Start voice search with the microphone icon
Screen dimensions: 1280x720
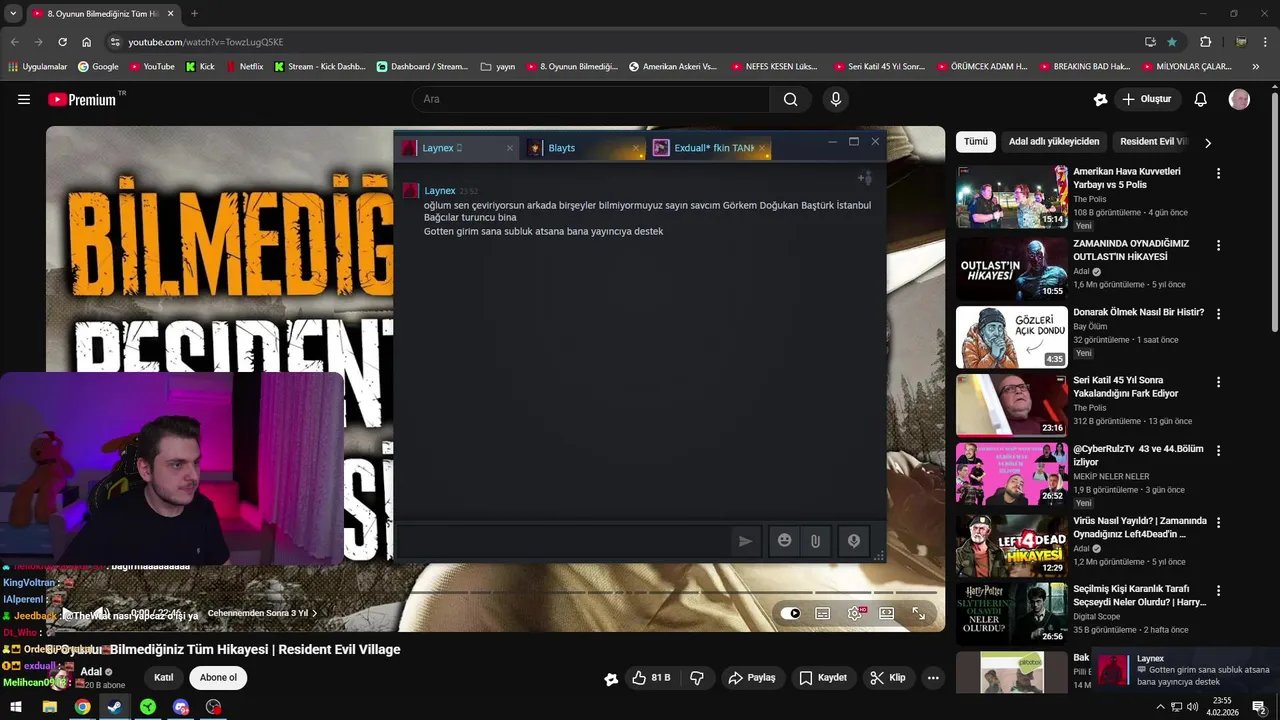click(x=836, y=99)
